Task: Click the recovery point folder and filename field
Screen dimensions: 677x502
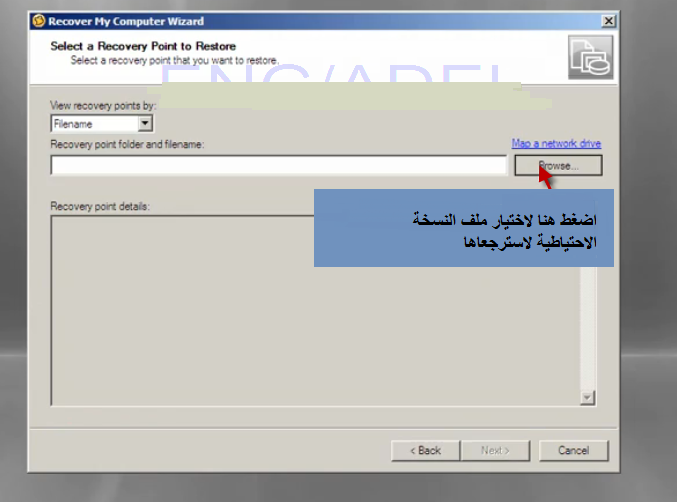Action: pos(278,165)
